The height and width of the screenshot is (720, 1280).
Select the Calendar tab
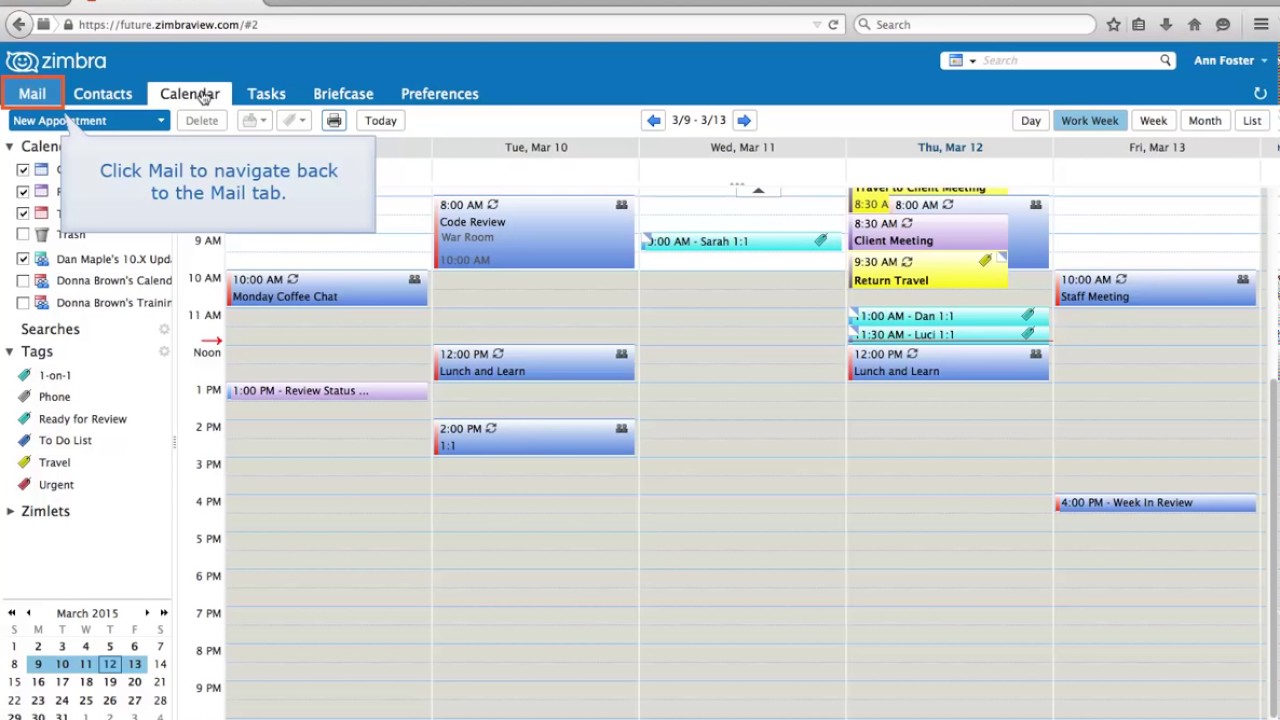190,94
